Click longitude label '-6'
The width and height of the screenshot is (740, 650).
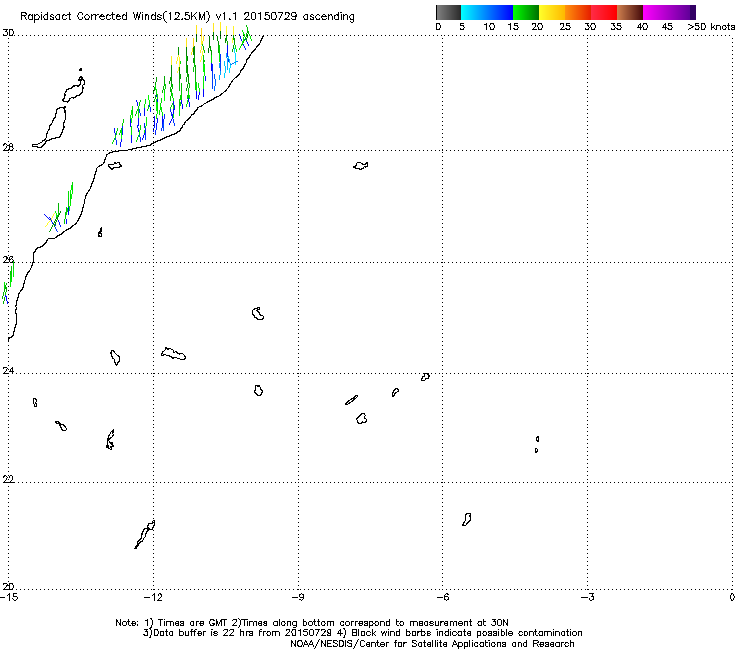[442, 597]
